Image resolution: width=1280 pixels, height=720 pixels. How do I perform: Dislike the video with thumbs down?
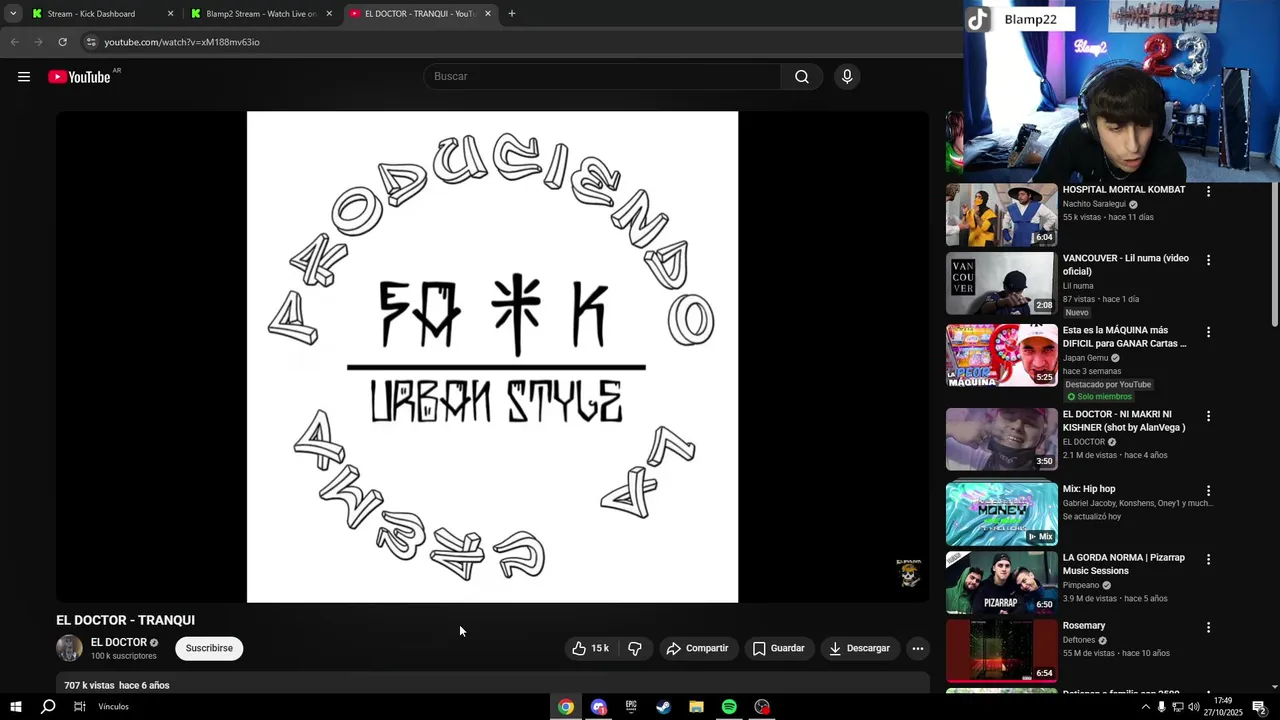(635, 648)
